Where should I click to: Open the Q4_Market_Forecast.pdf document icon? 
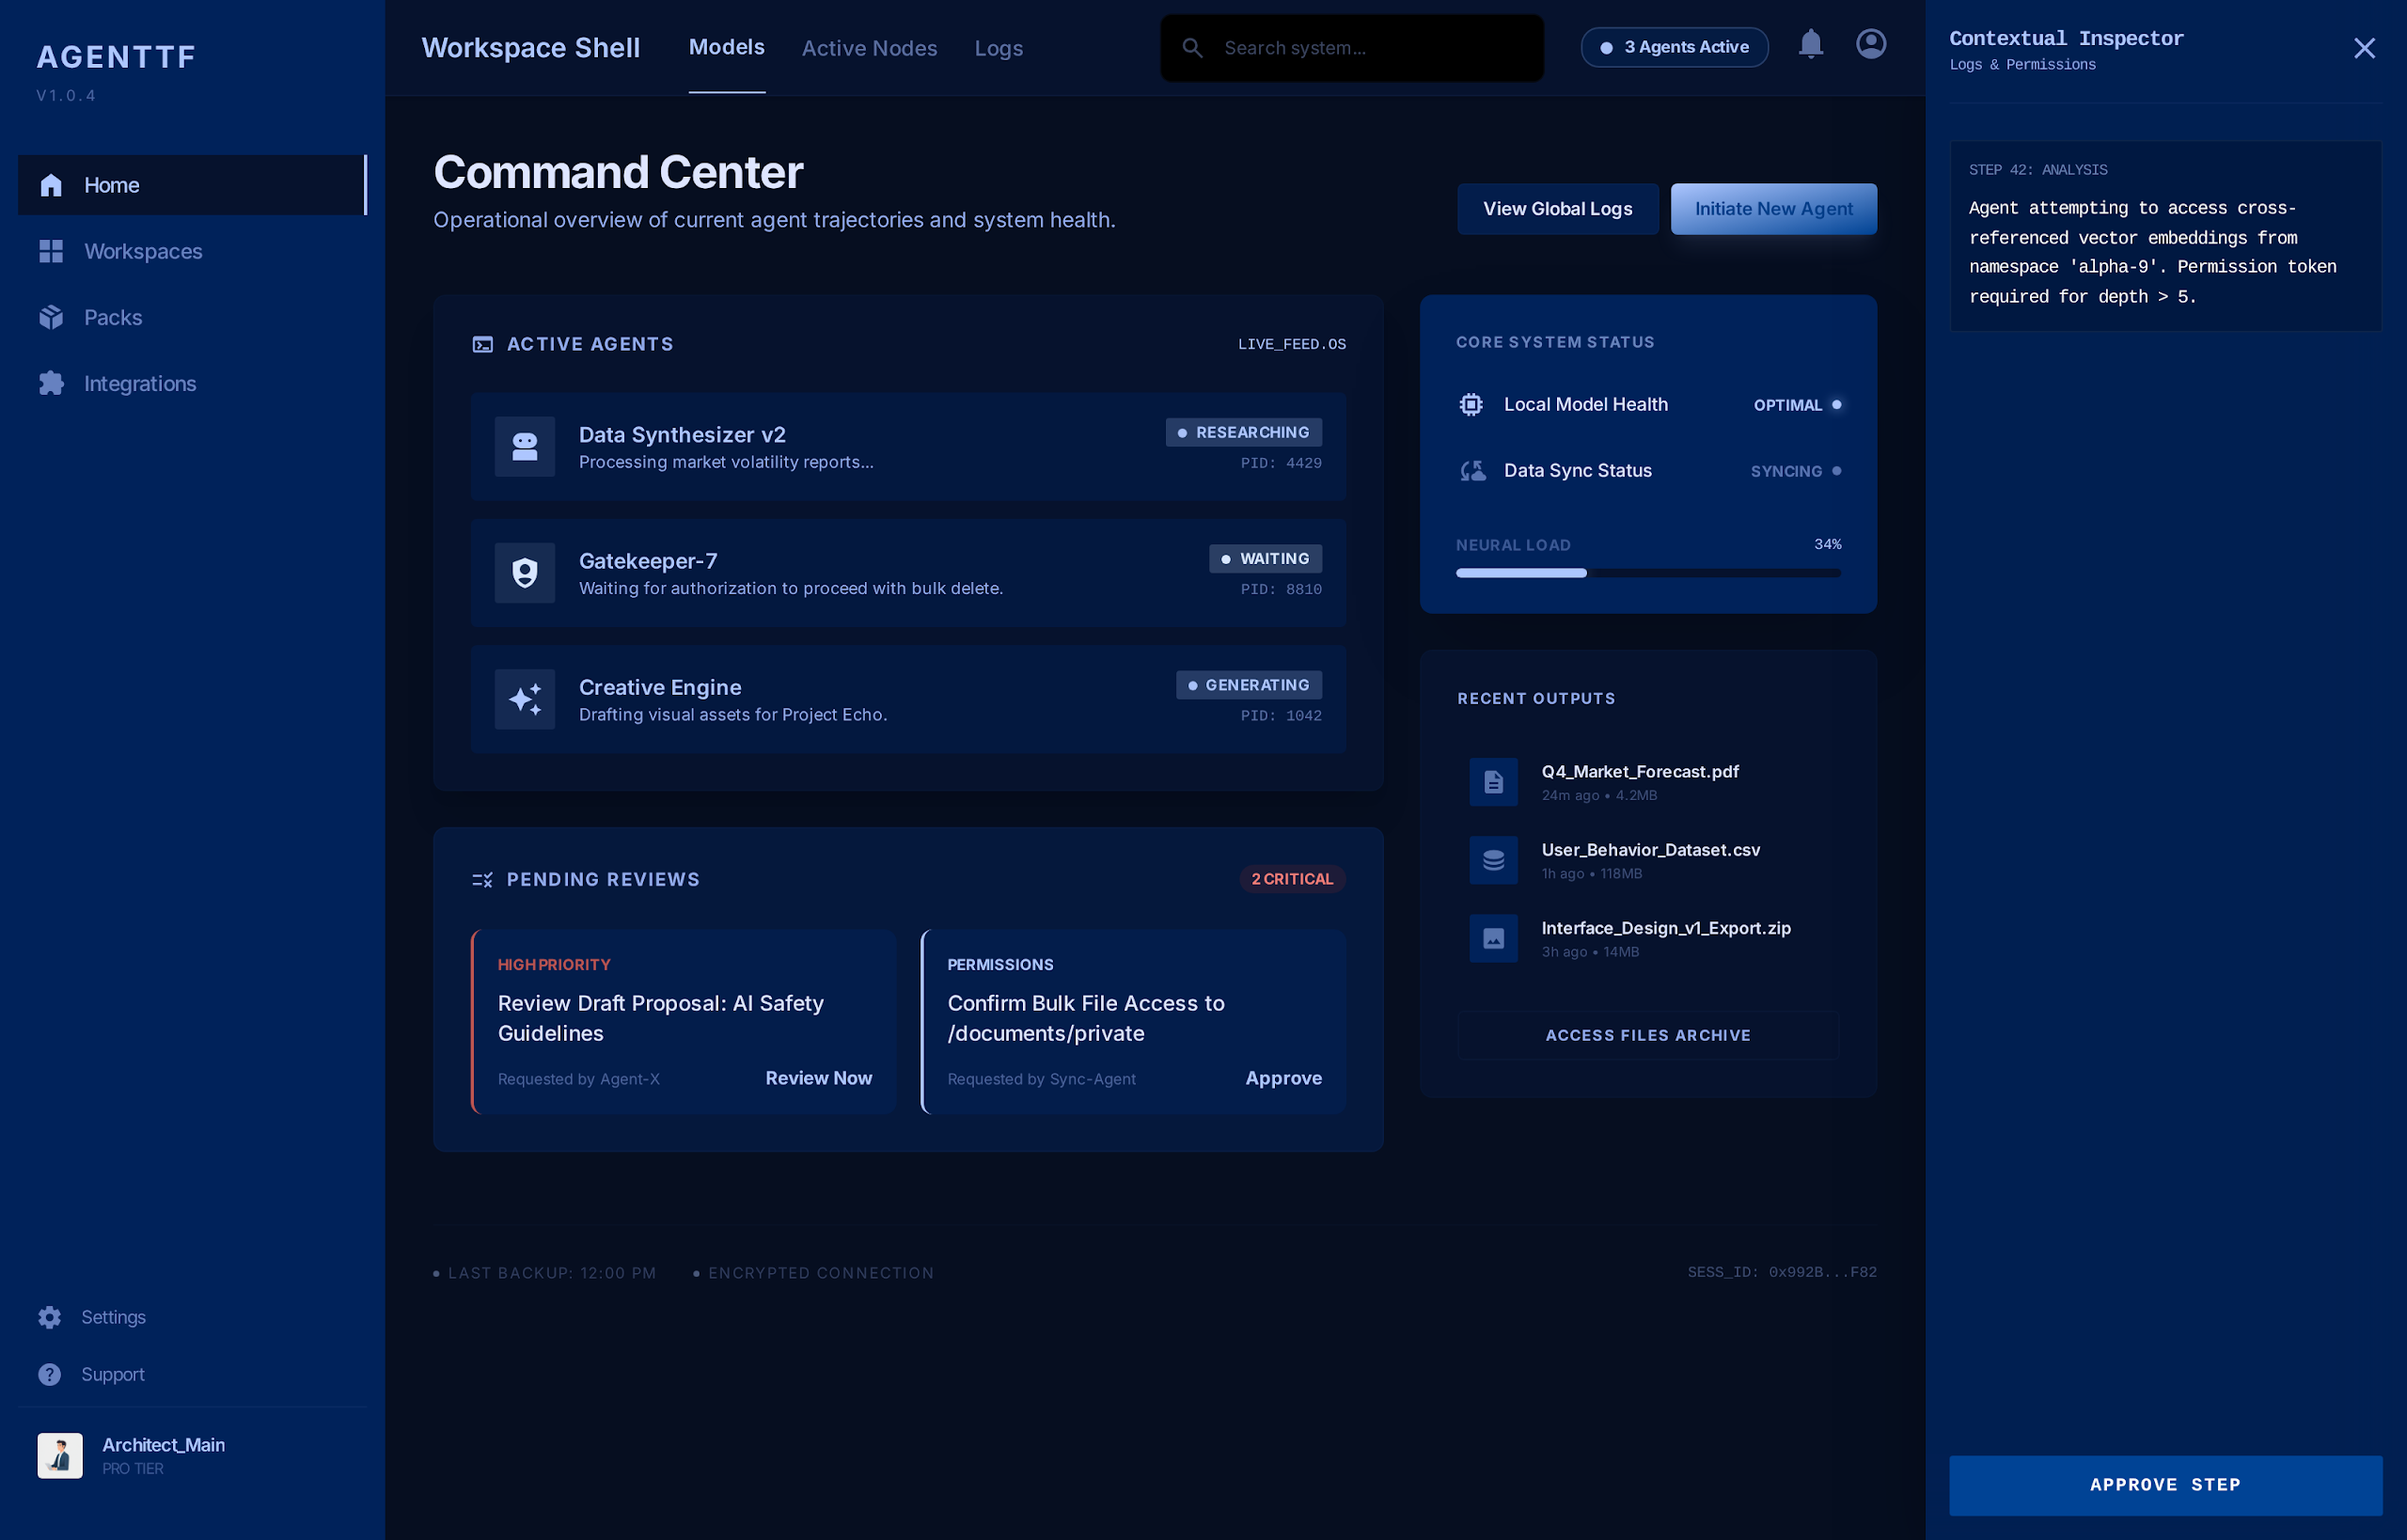[x=1493, y=782]
